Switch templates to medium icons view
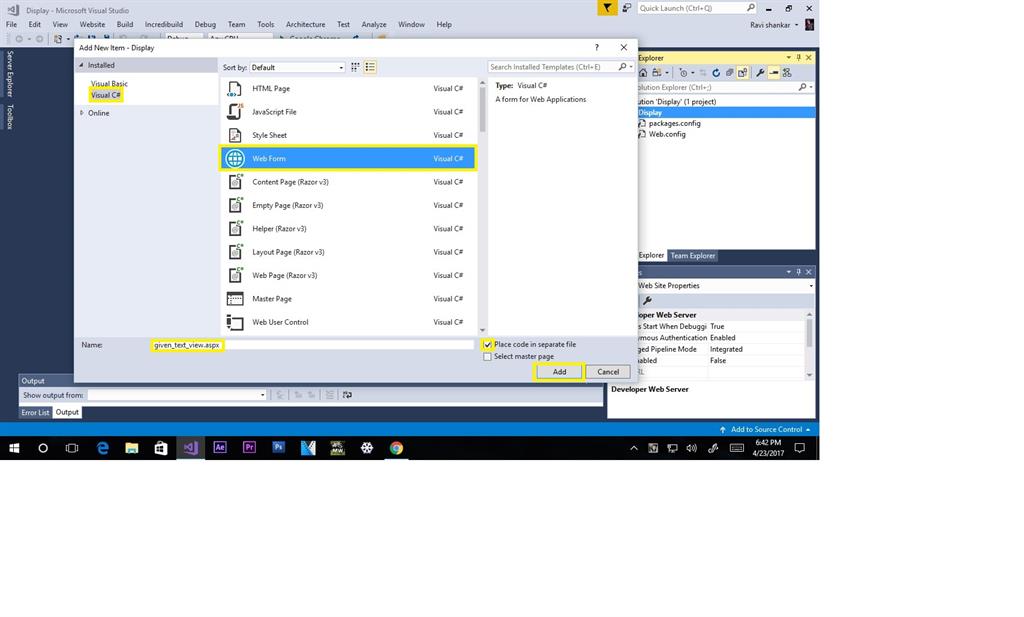The image size is (1024, 617). [355, 67]
